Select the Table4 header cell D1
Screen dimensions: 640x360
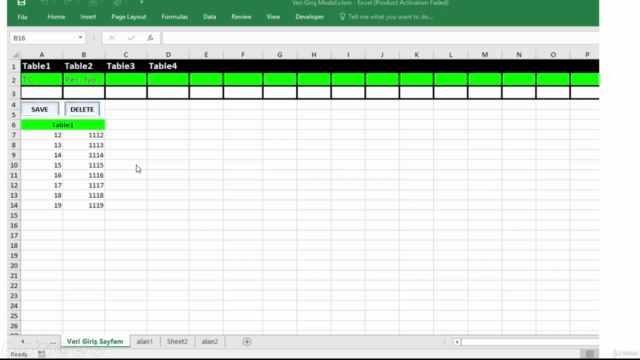coord(168,66)
